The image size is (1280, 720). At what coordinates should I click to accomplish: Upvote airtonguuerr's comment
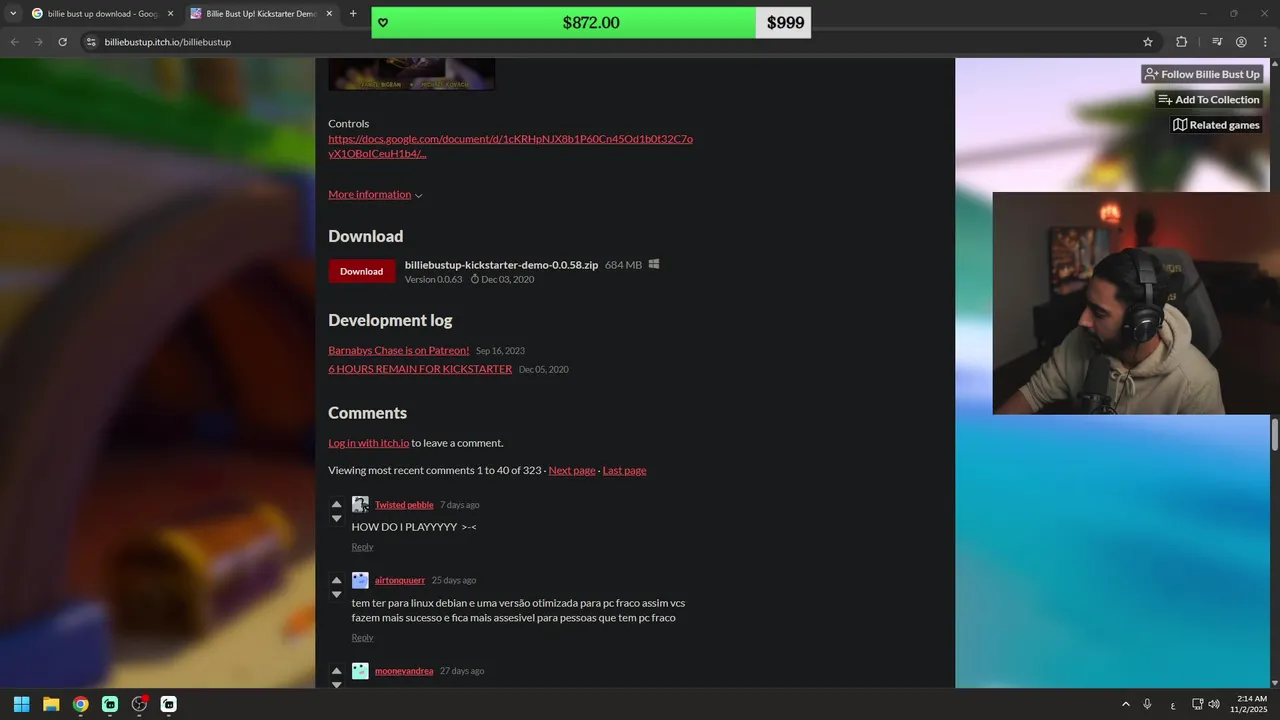click(x=336, y=580)
